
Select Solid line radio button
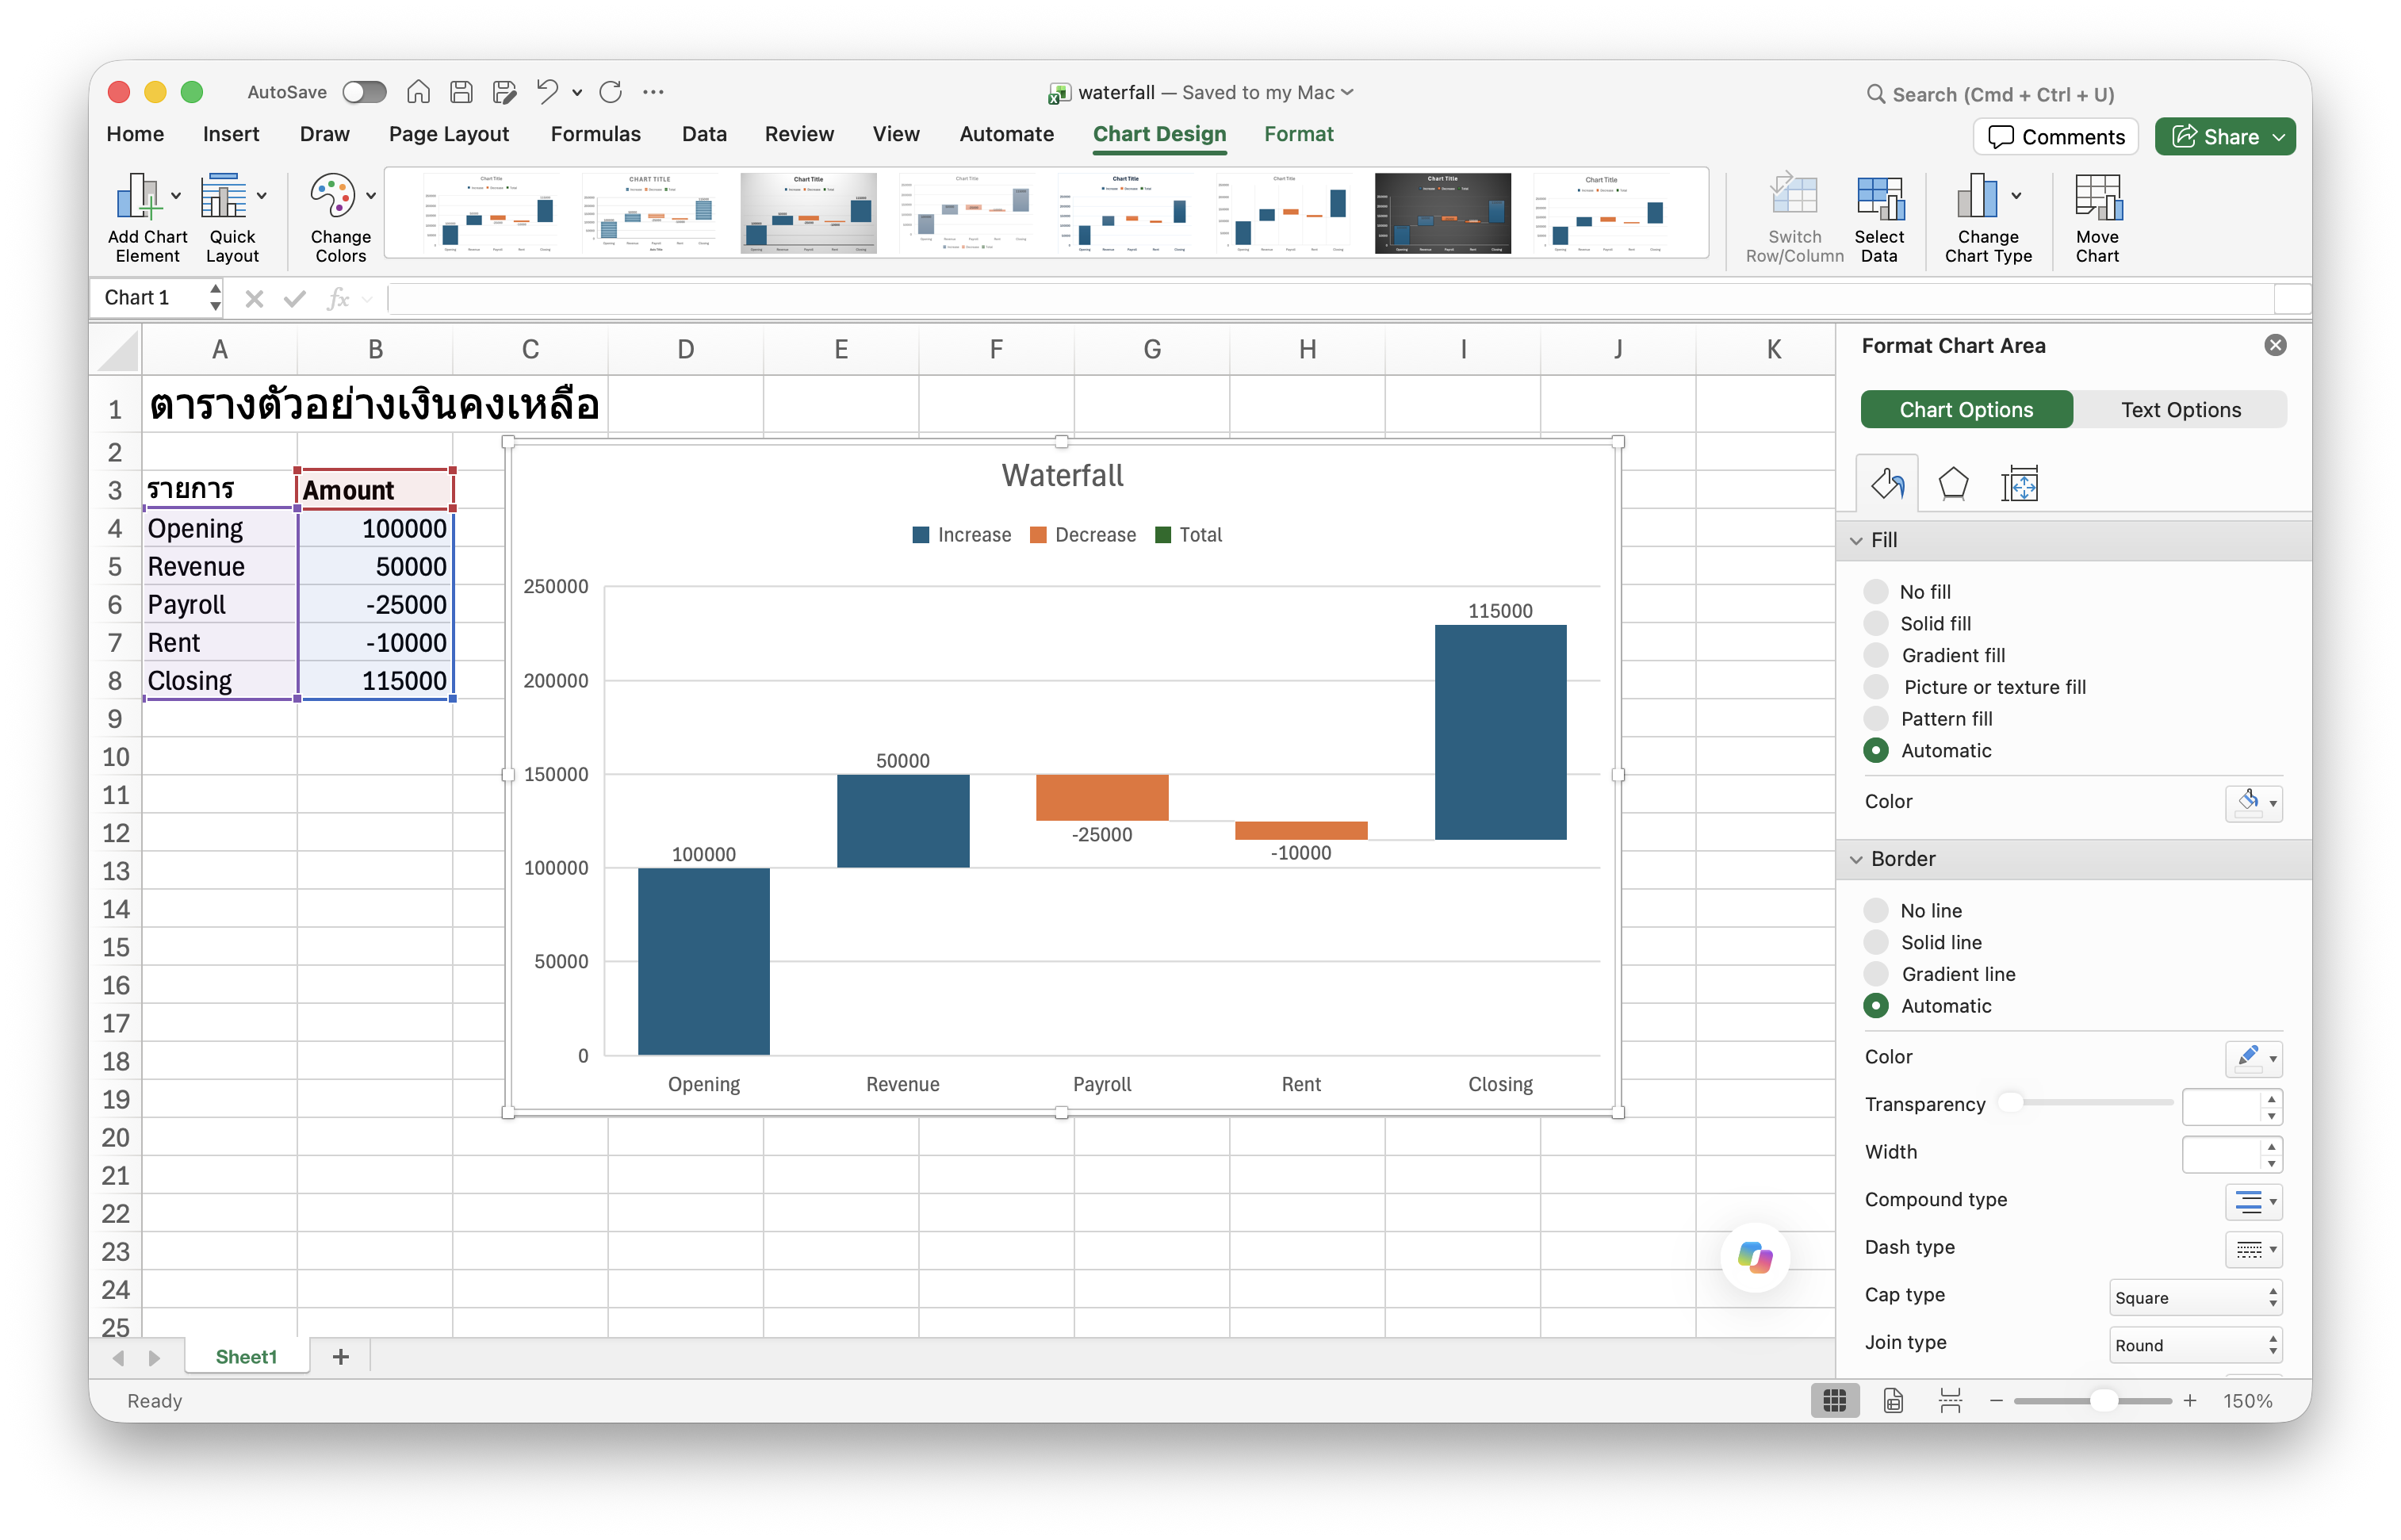[1876, 942]
